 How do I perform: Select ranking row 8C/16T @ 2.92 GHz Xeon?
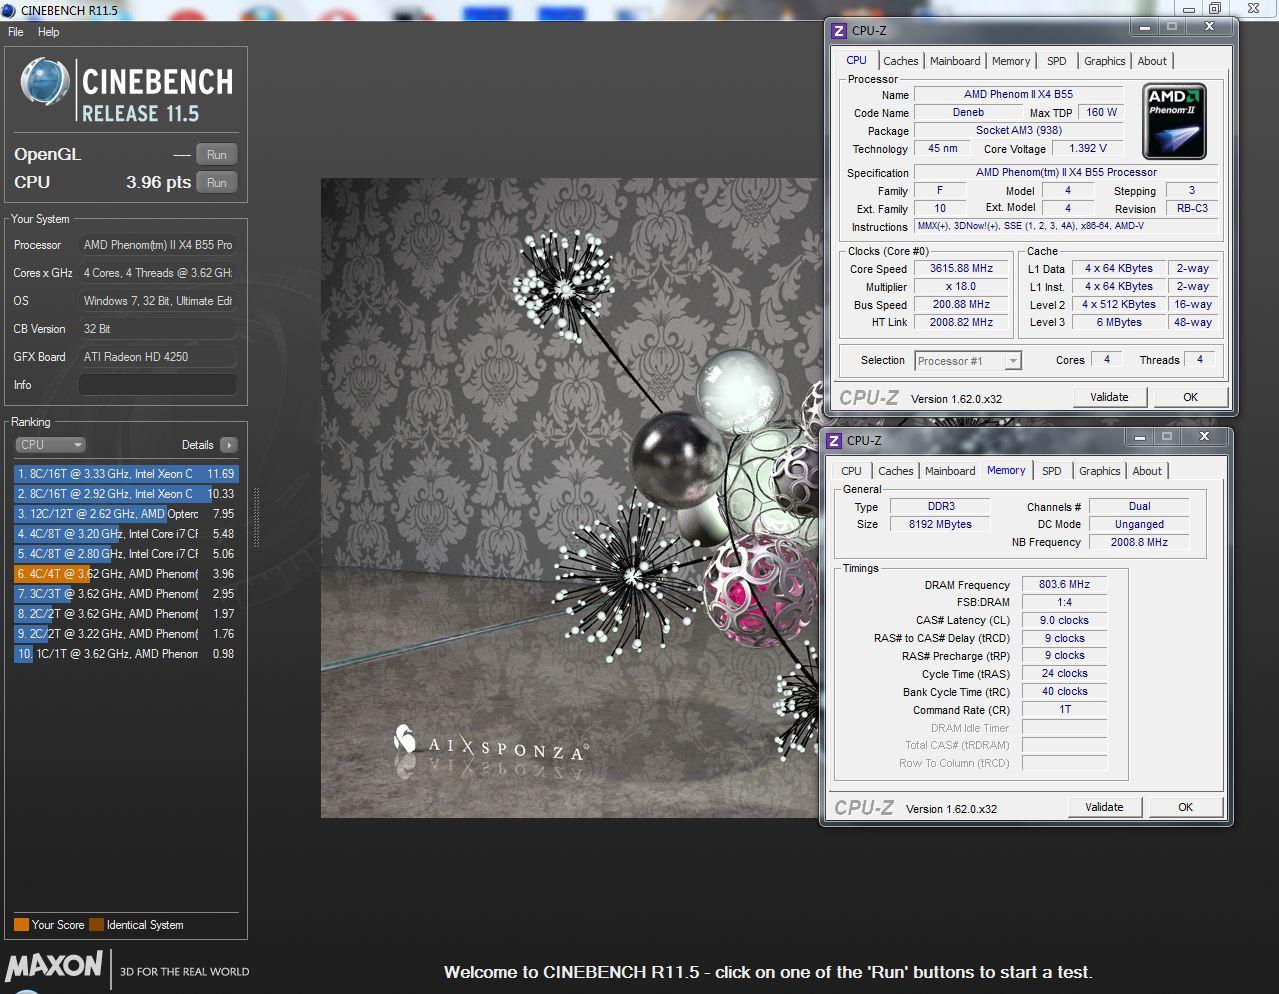coord(126,494)
